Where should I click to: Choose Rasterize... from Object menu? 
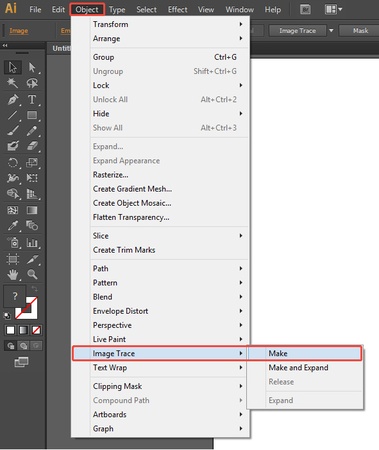click(160, 175)
